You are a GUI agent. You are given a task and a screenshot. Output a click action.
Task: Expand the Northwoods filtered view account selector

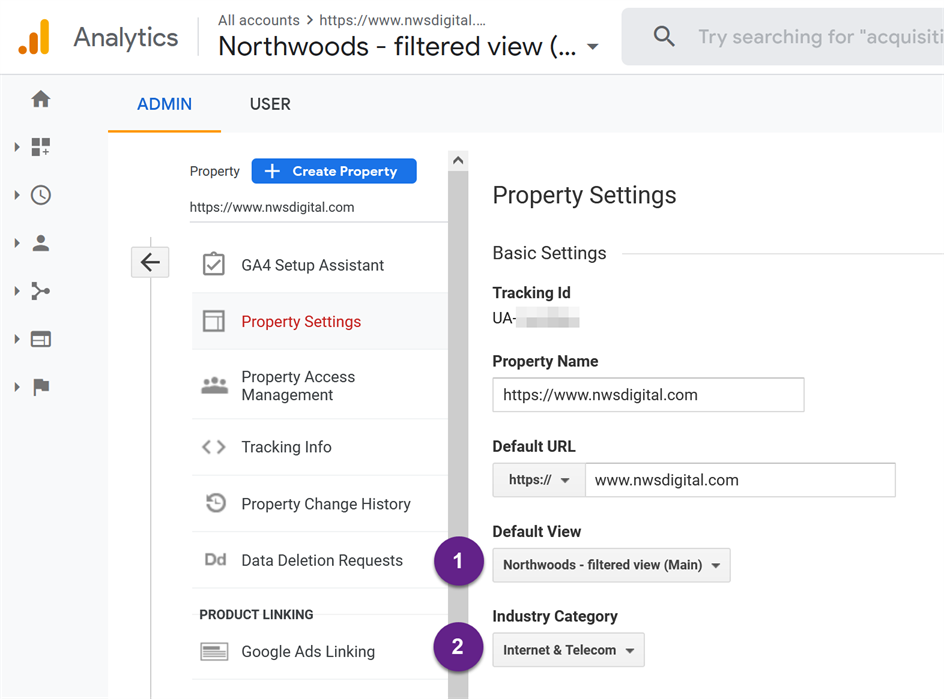tap(409, 46)
